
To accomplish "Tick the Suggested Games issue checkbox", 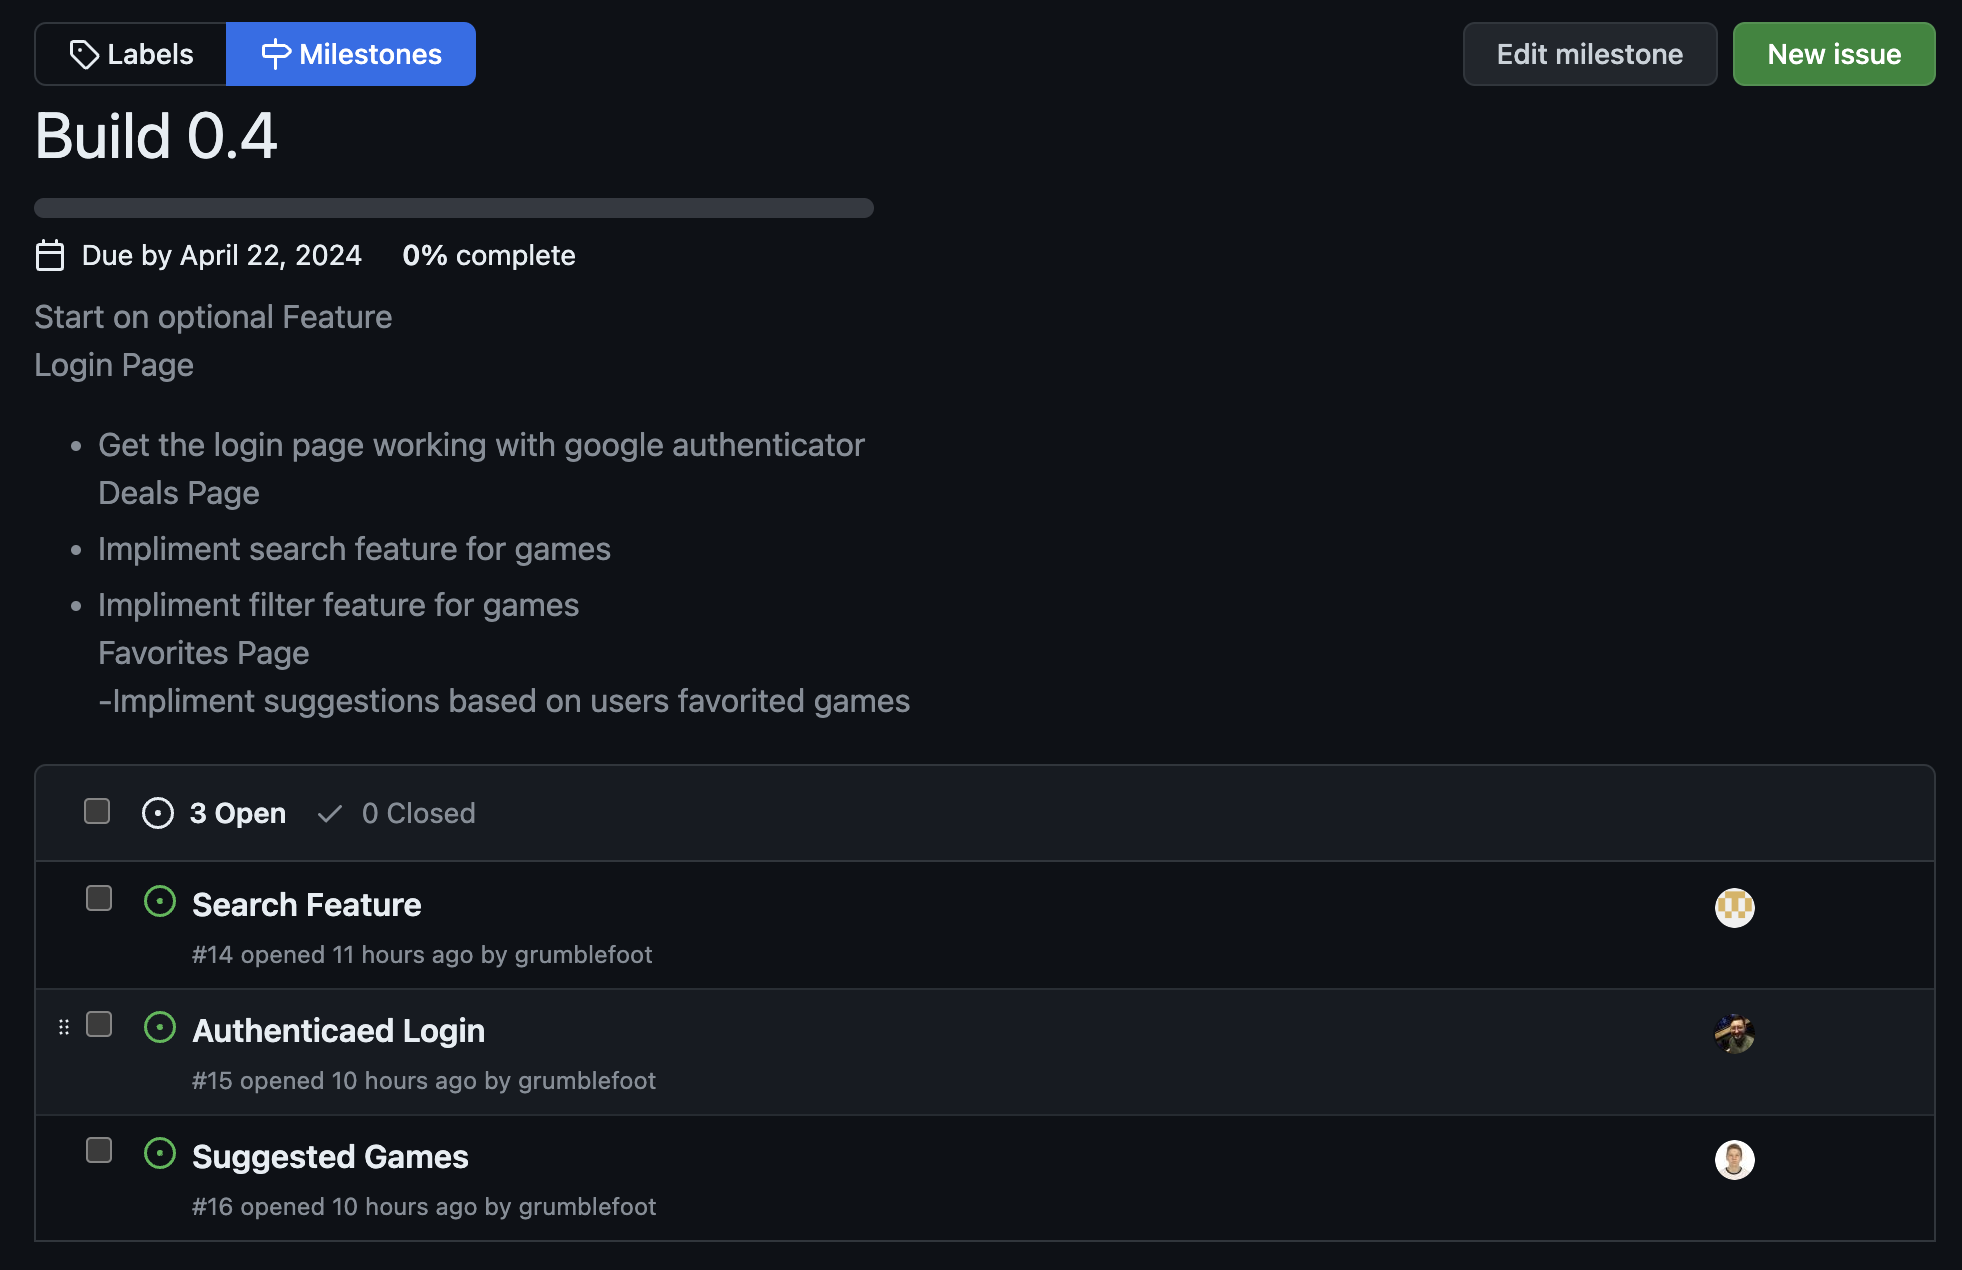I will 99,1150.
